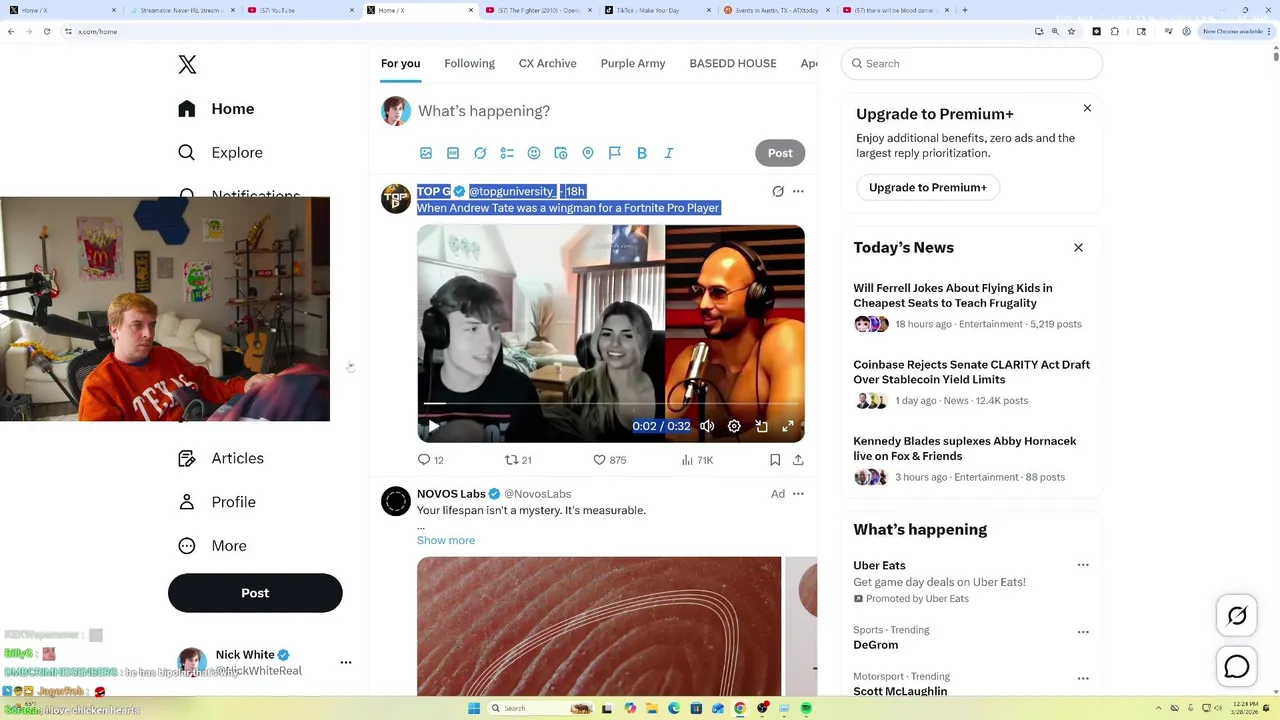The height and width of the screenshot is (720, 1280).
Task: Add media image to the new post
Action: (x=426, y=153)
